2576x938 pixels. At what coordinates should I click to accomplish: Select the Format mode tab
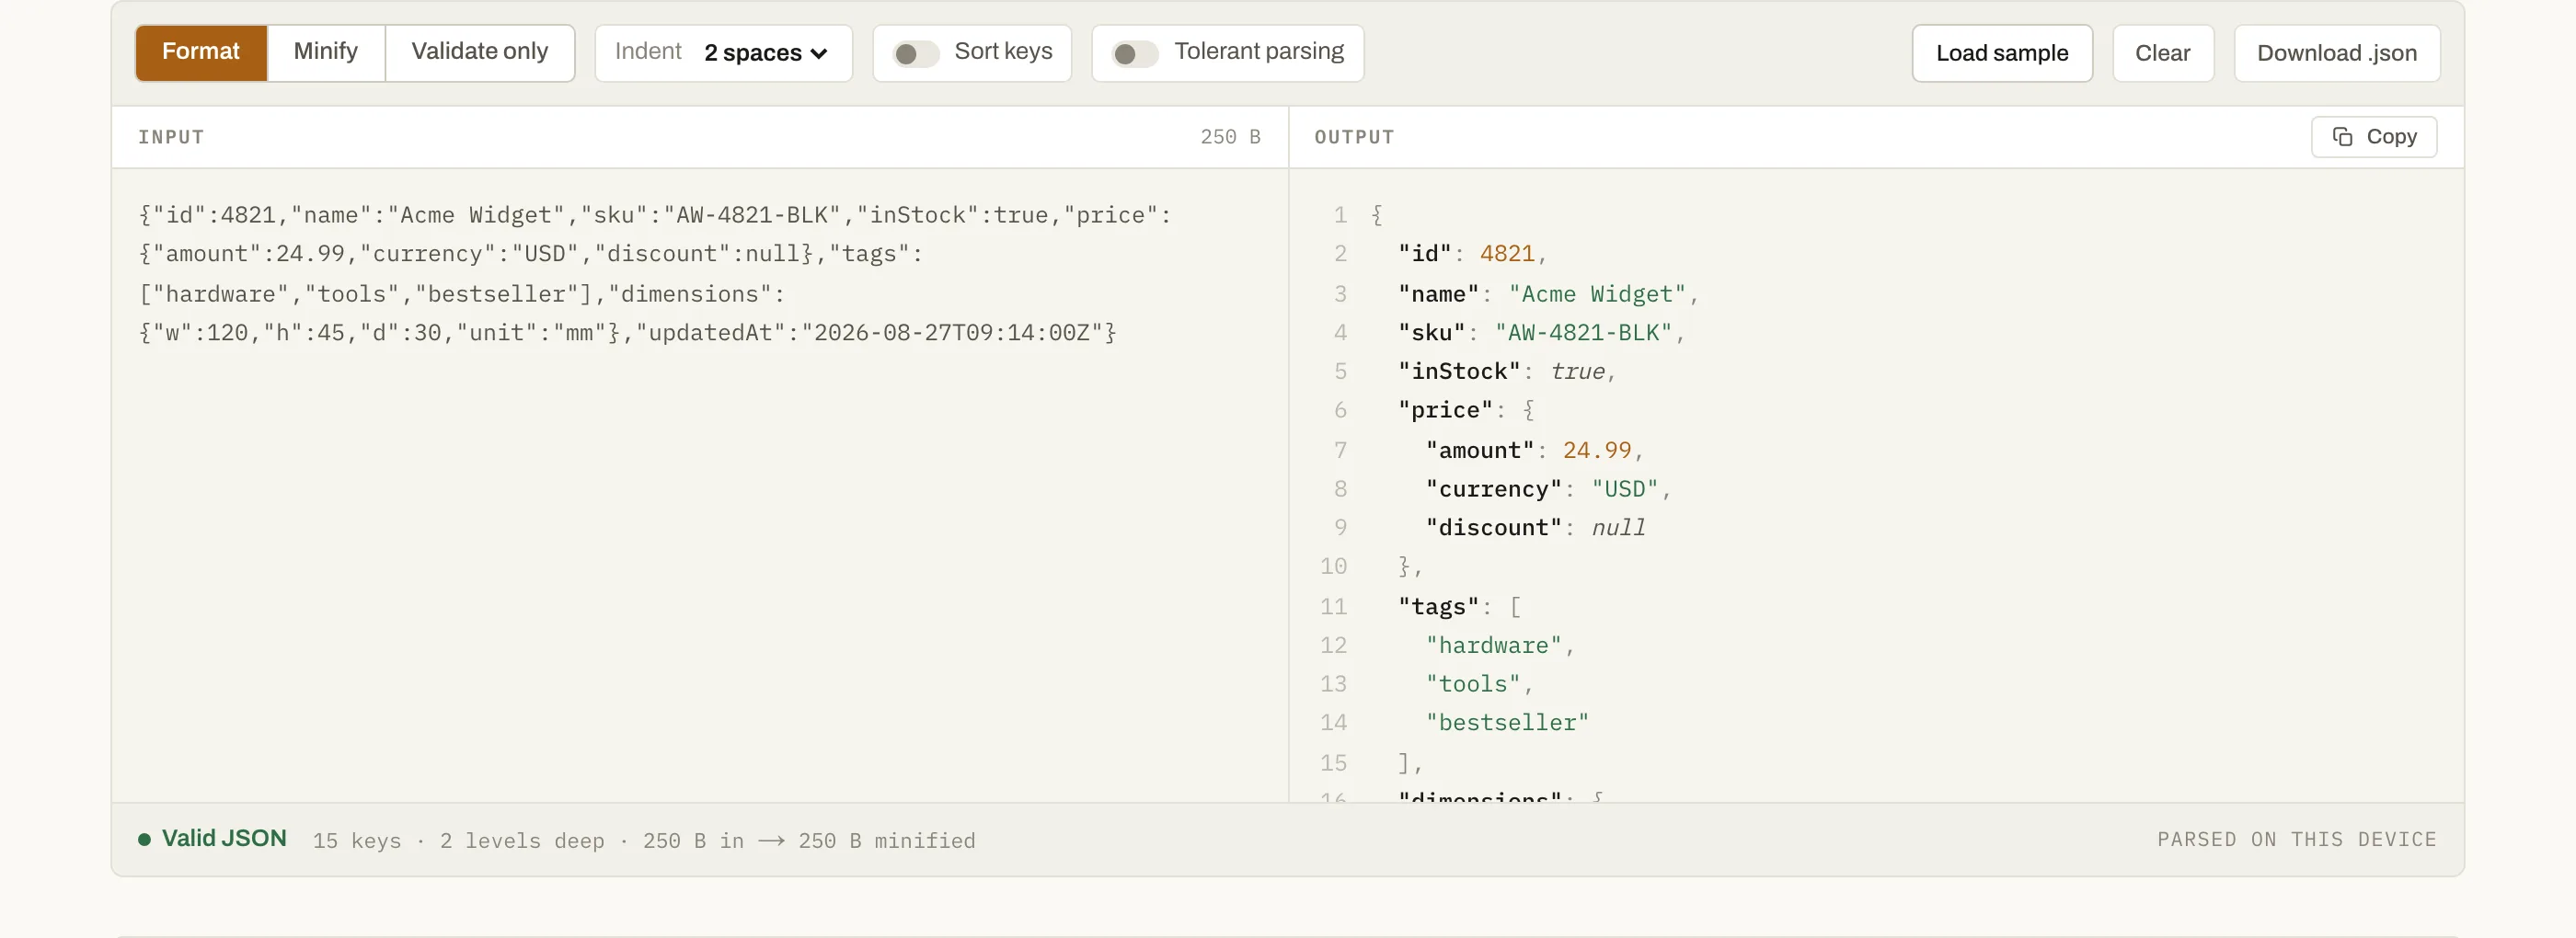click(x=201, y=53)
